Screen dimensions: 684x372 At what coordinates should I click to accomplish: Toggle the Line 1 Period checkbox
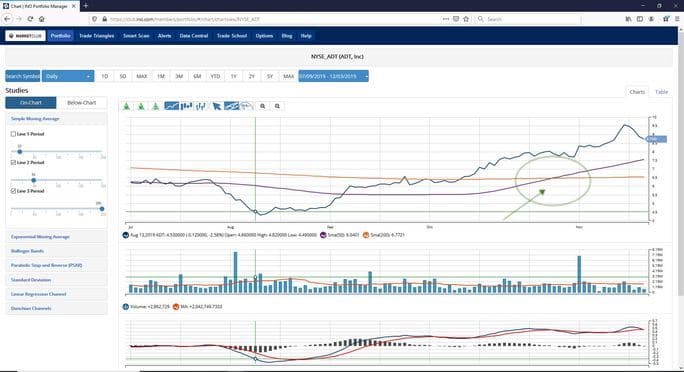pyautogui.click(x=14, y=134)
